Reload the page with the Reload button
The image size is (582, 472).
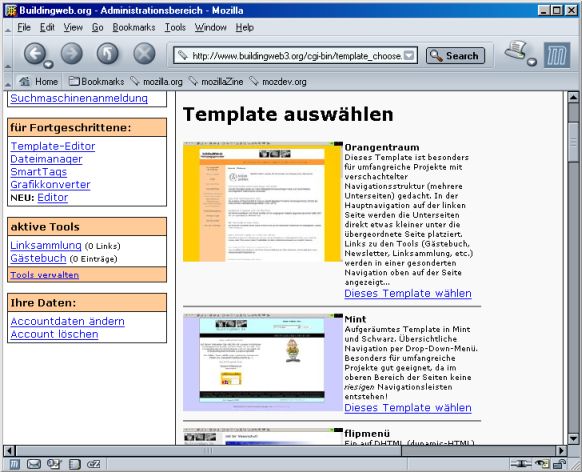tap(108, 53)
